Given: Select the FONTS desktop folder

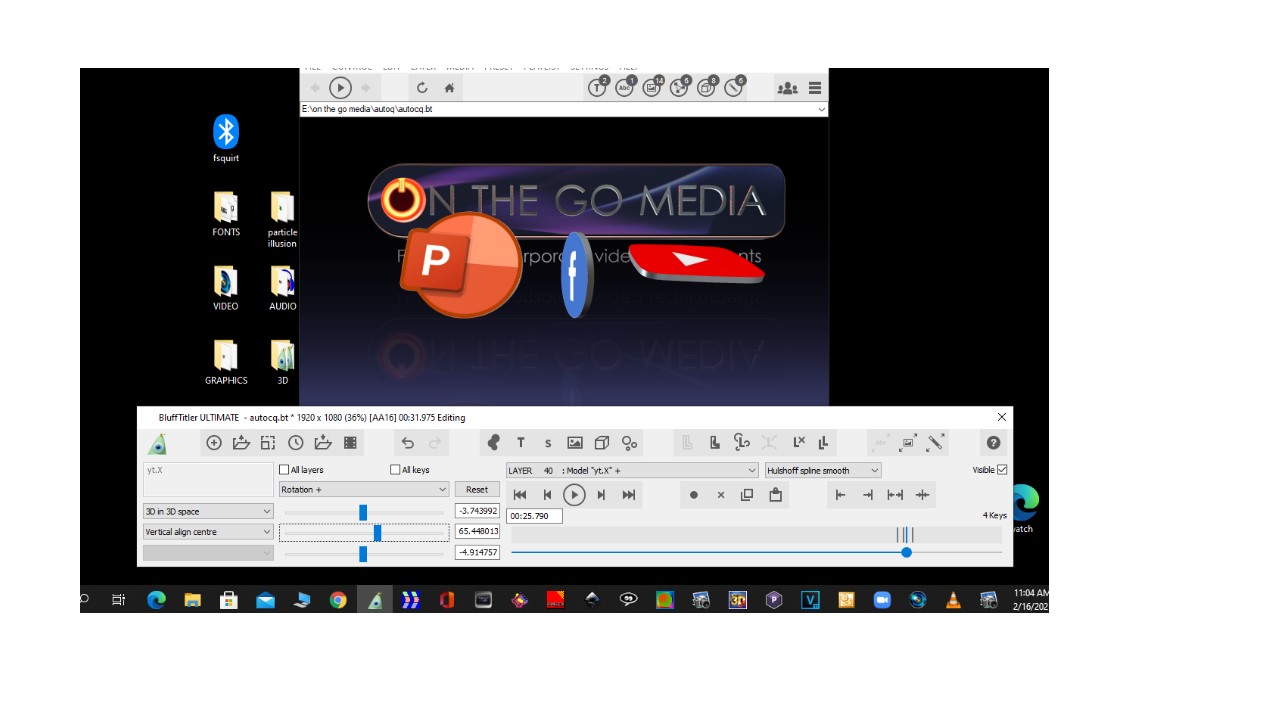Looking at the screenshot, I should [x=226, y=214].
